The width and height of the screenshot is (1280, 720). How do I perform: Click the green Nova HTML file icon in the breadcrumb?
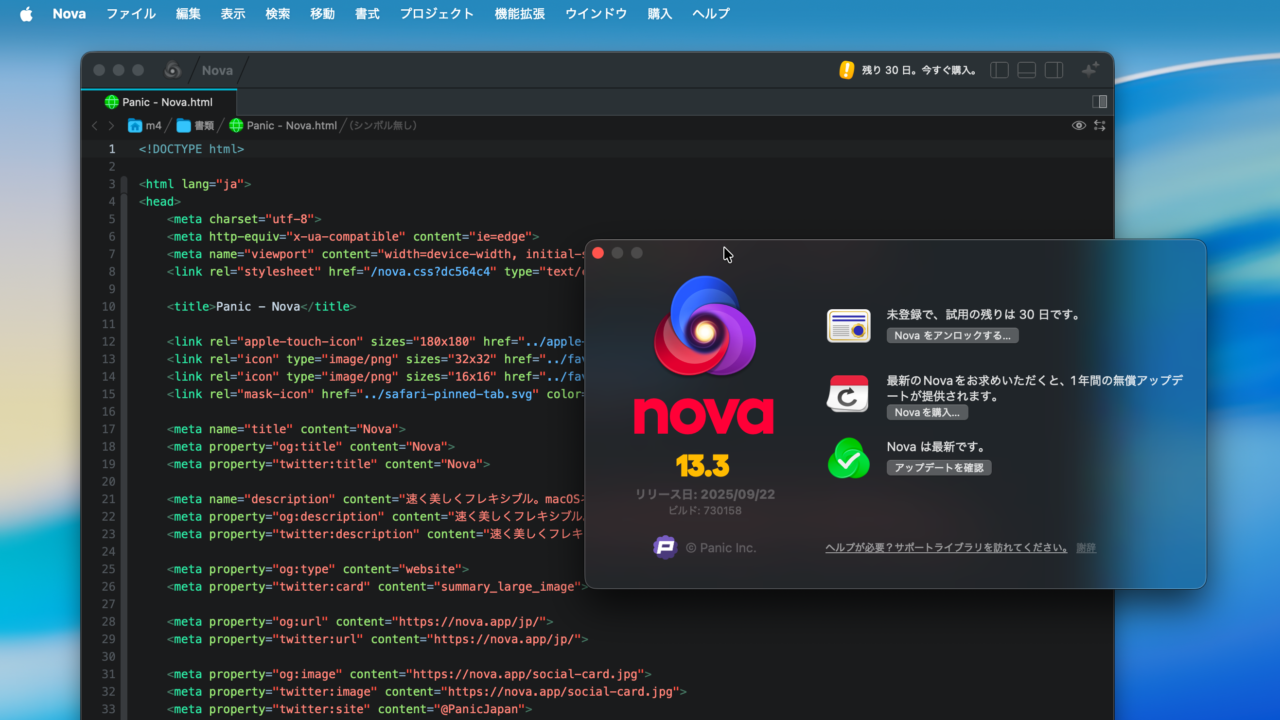coord(235,125)
